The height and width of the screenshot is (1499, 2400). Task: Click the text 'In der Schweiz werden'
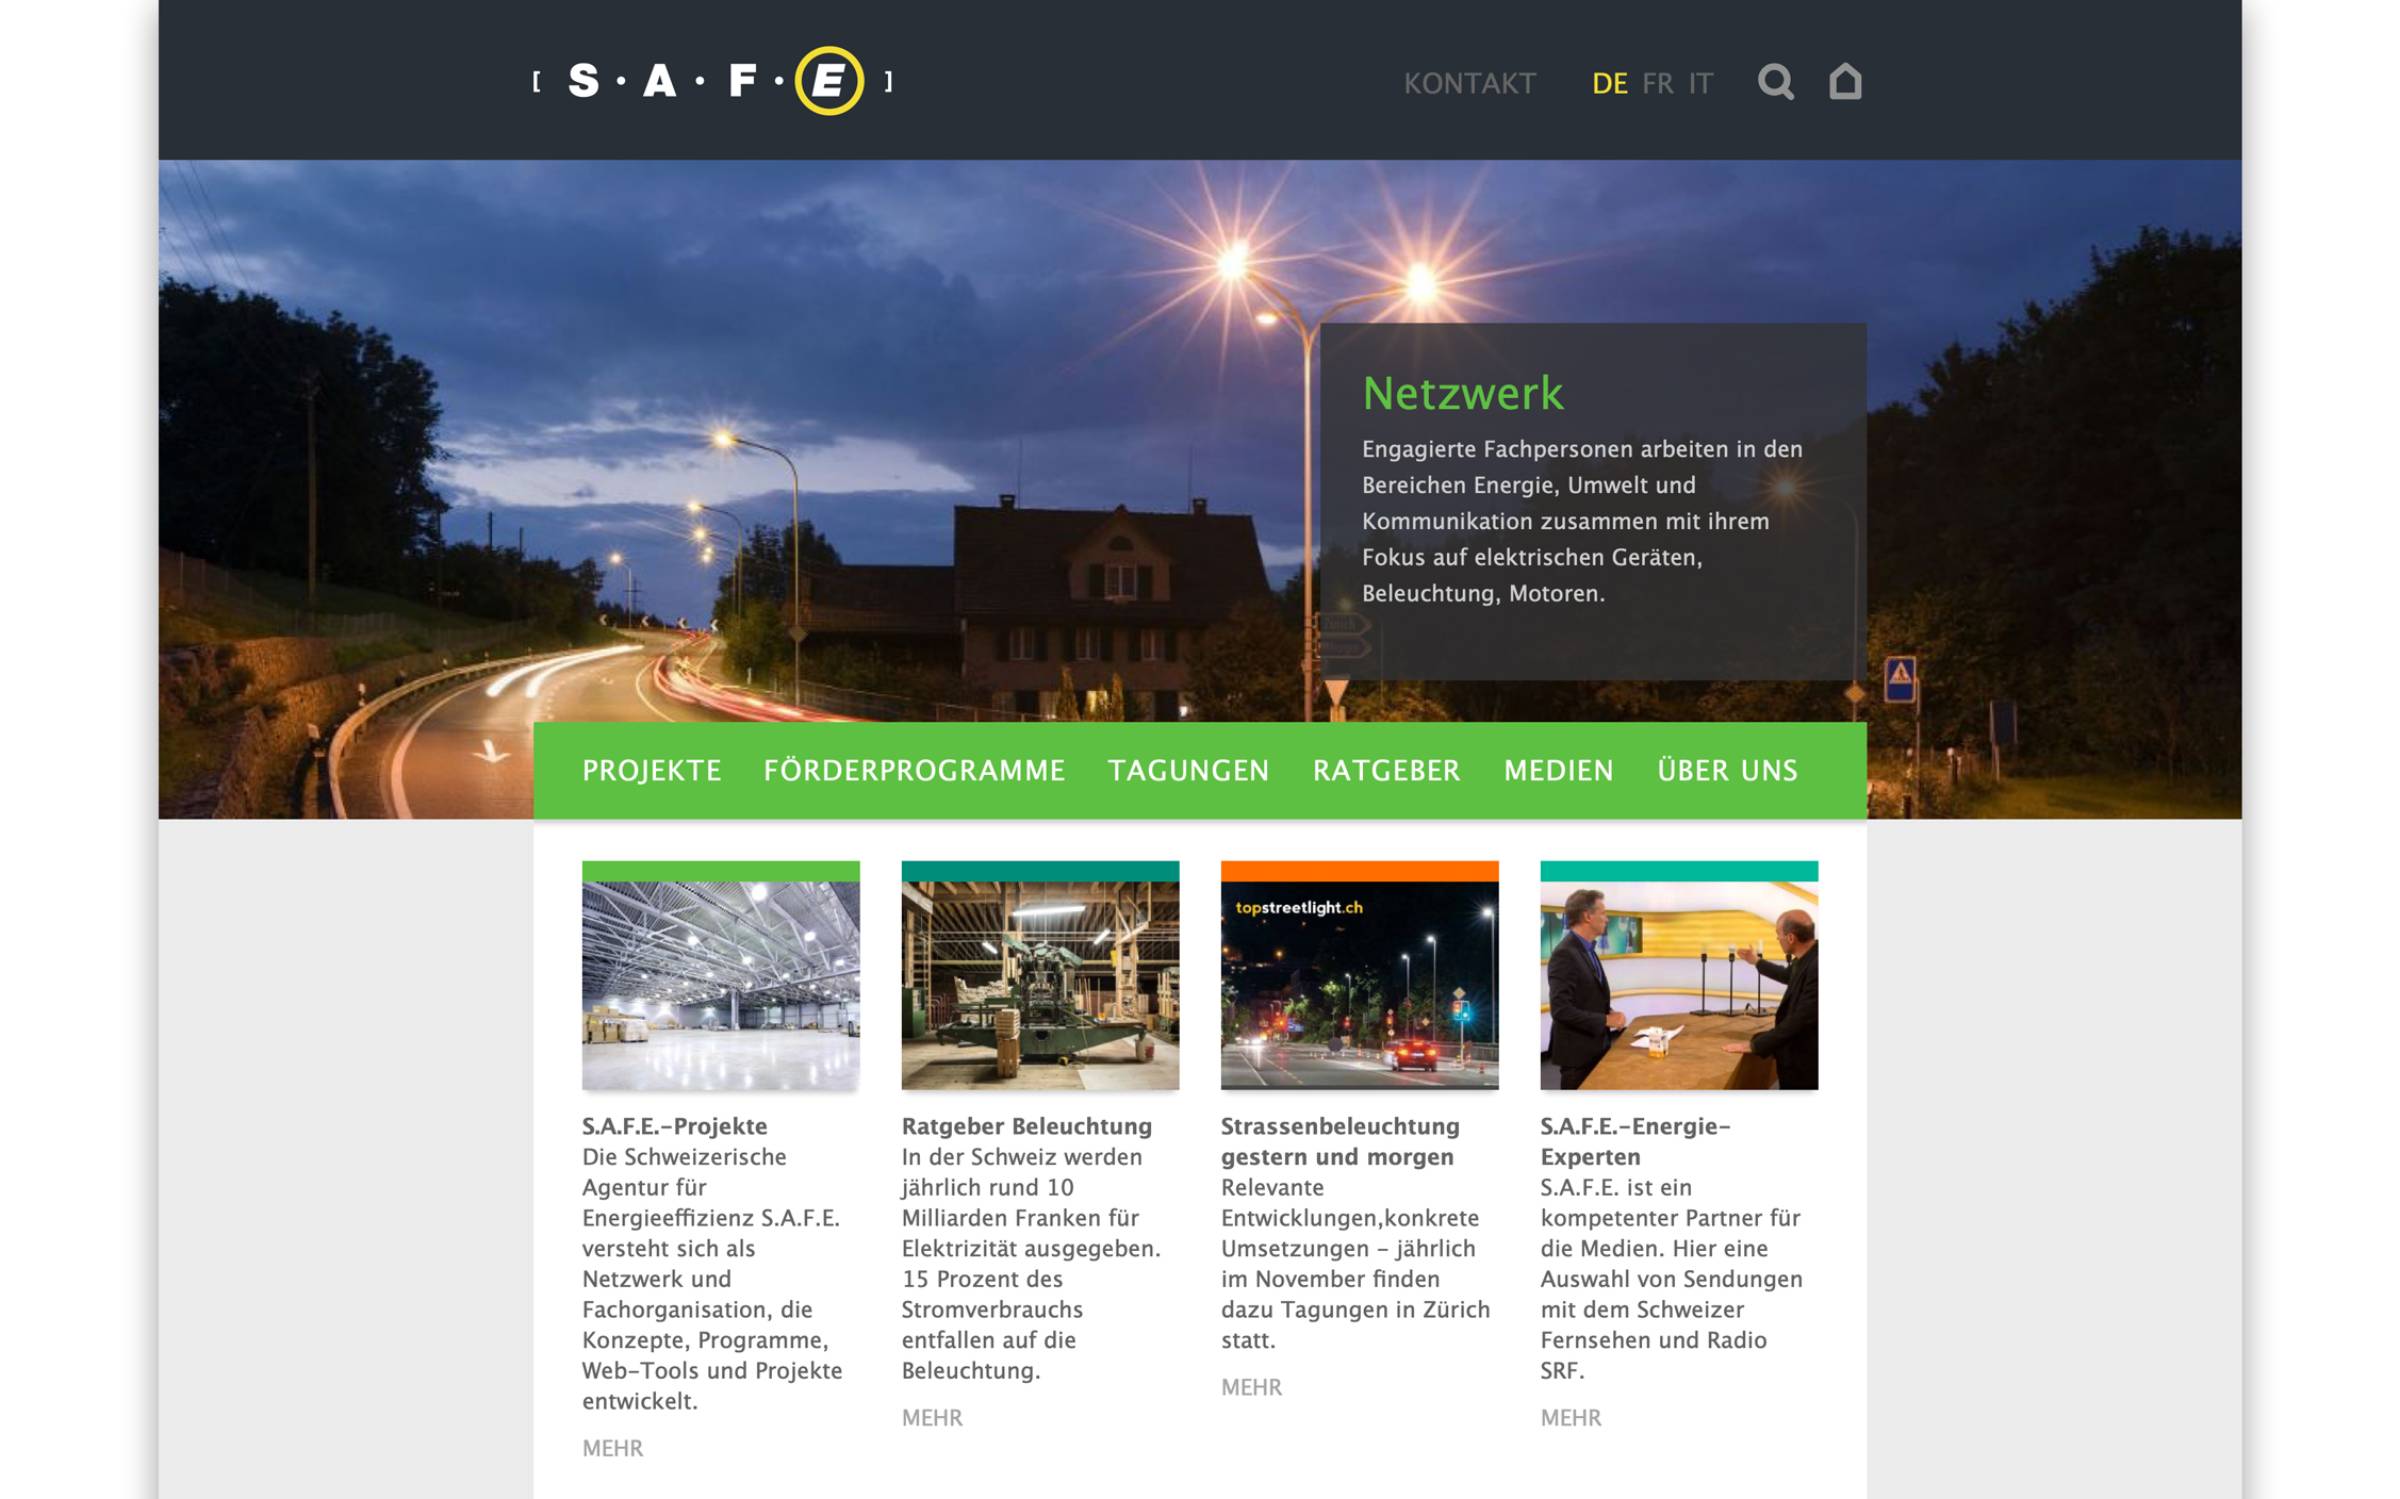1021,1157
